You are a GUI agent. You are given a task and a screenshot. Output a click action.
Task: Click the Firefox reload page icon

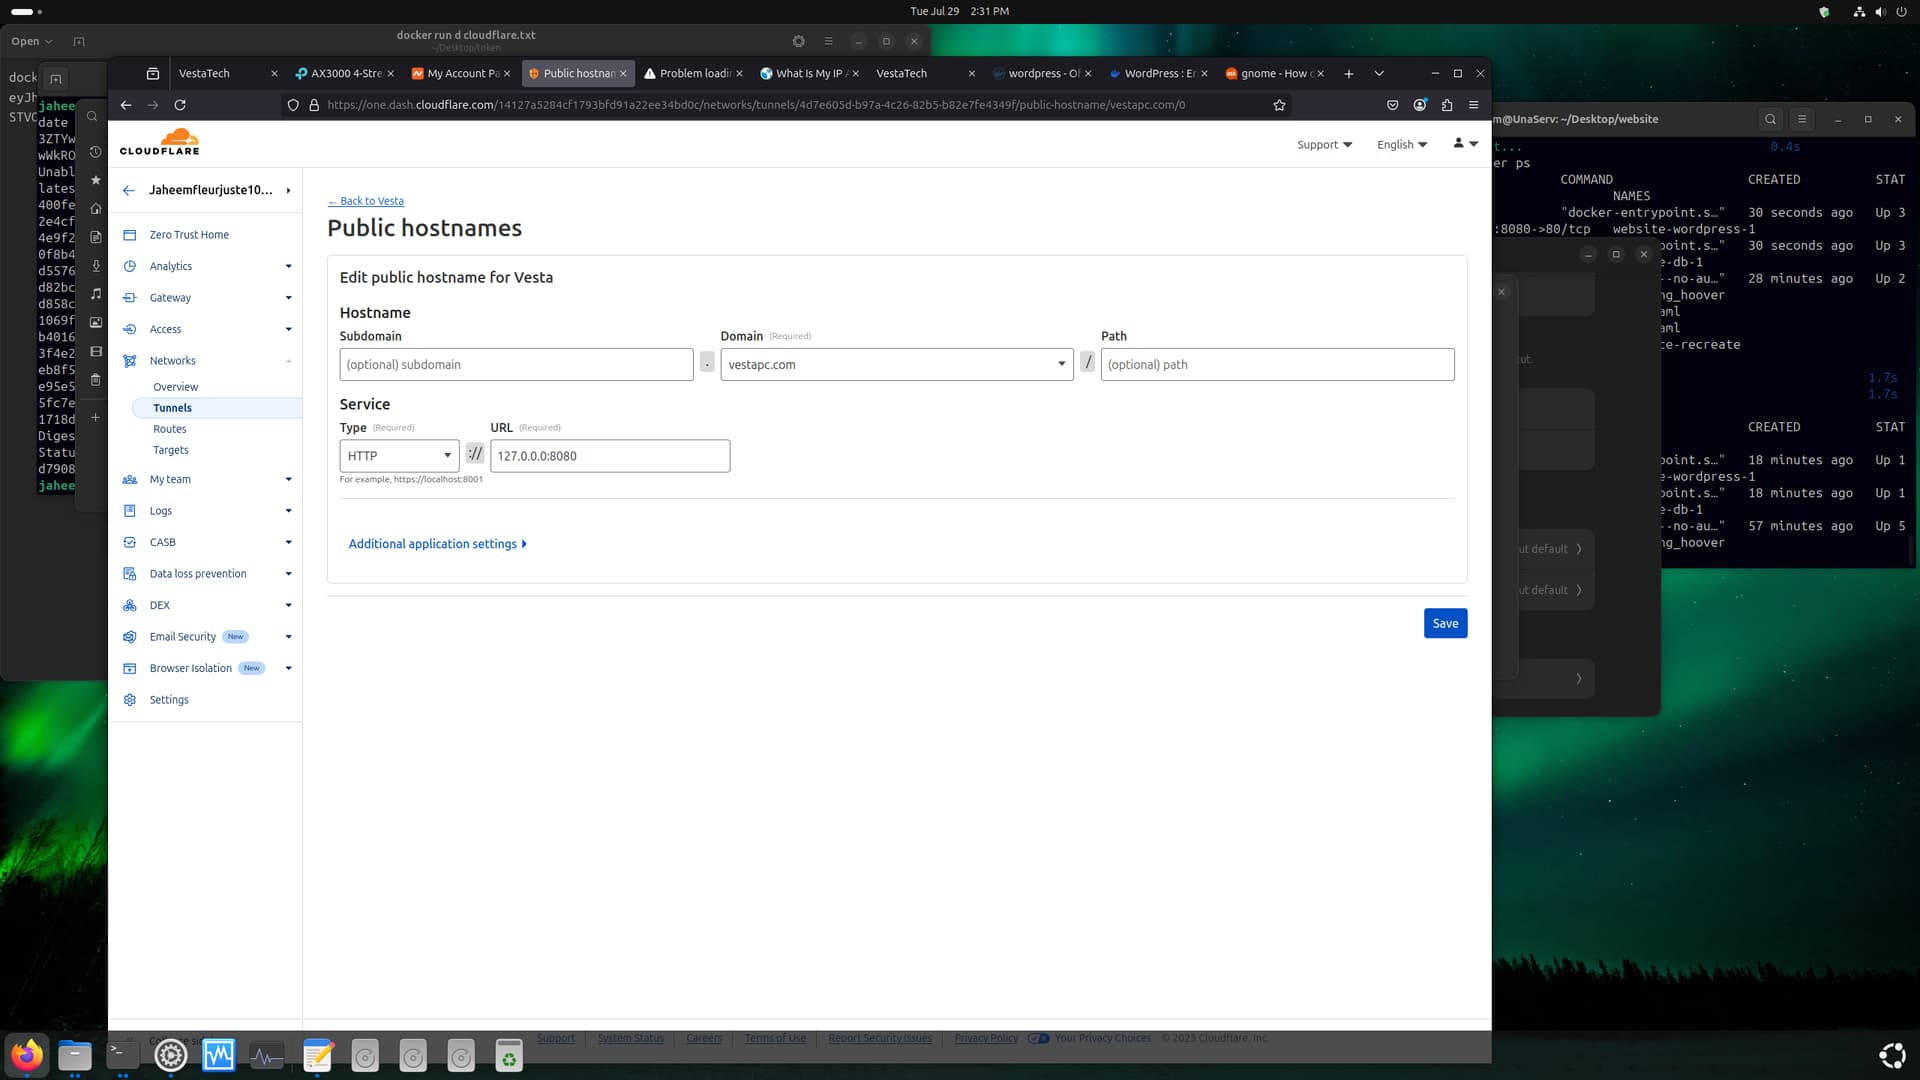[x=180, y=105]
